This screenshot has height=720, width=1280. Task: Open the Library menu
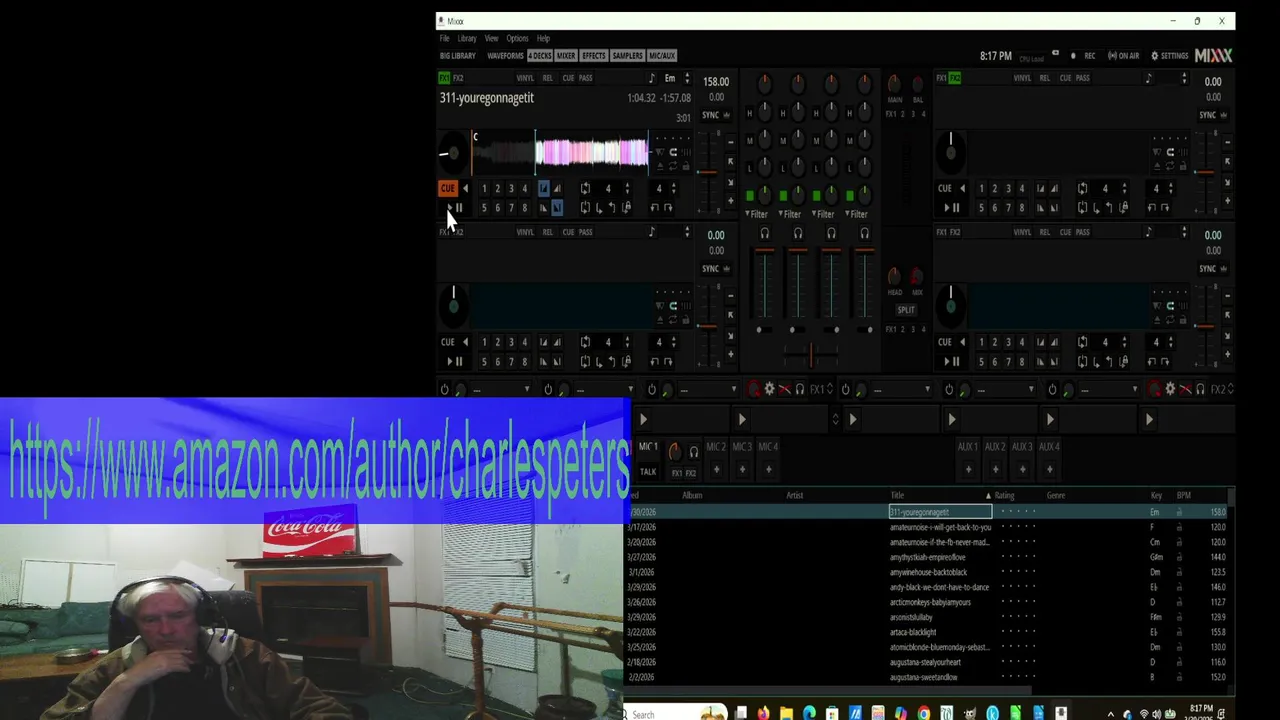pyautogui.click(x=467, y=38)
